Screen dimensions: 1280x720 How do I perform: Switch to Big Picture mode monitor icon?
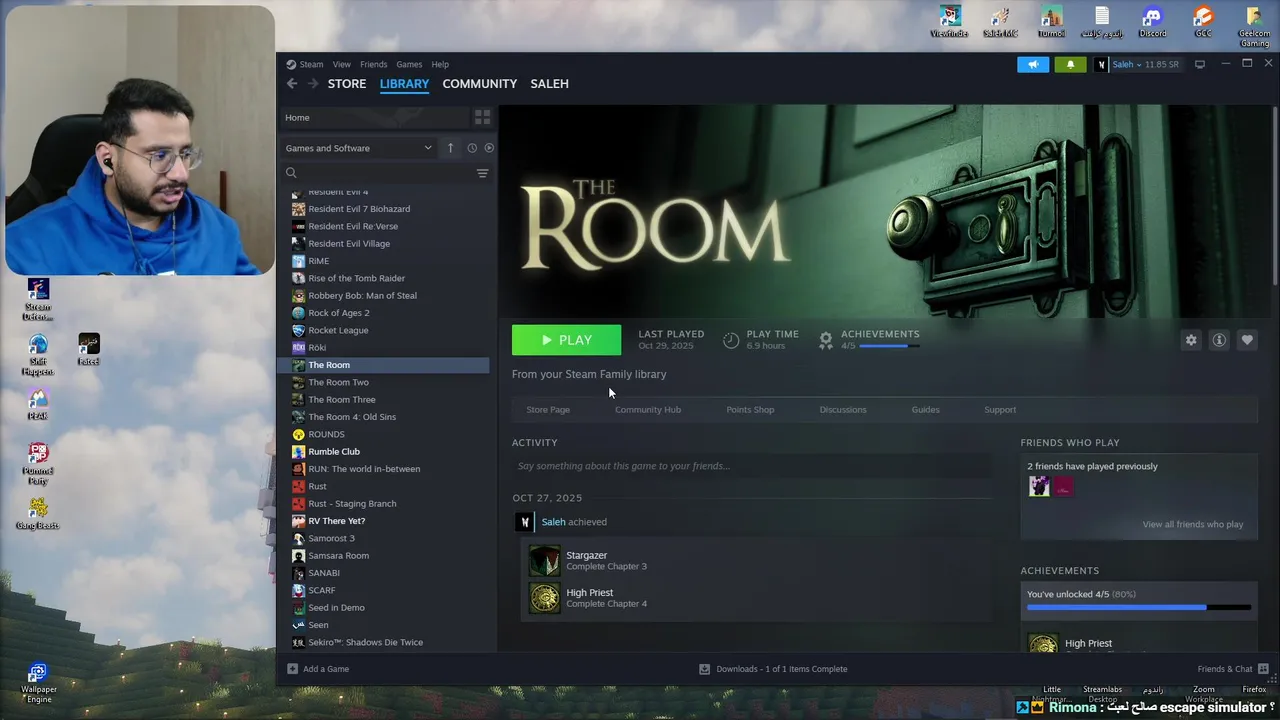coord(1200,64)
